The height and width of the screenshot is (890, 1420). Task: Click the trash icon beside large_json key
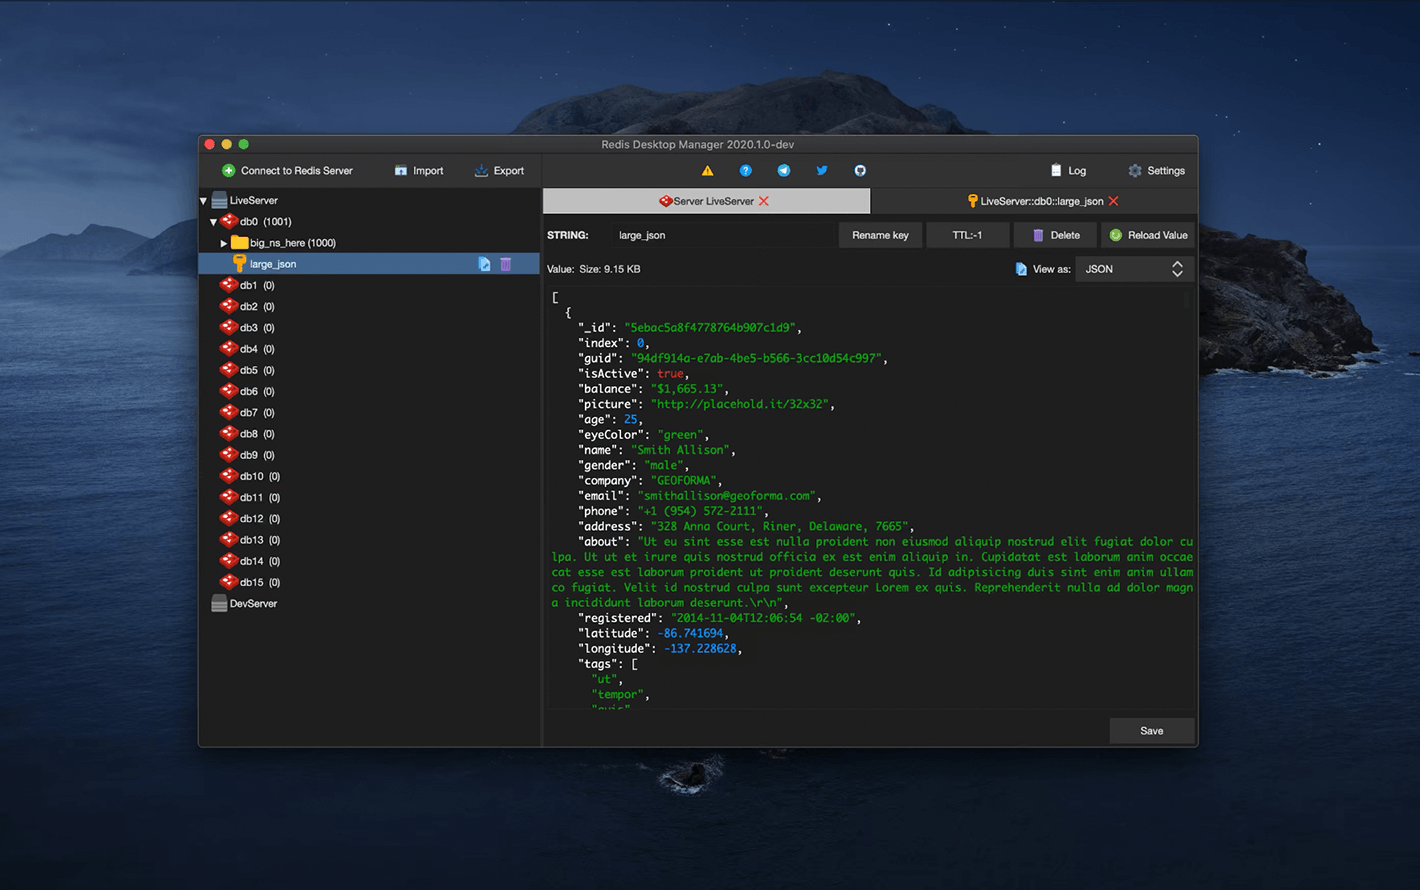(x=506, y=264)
